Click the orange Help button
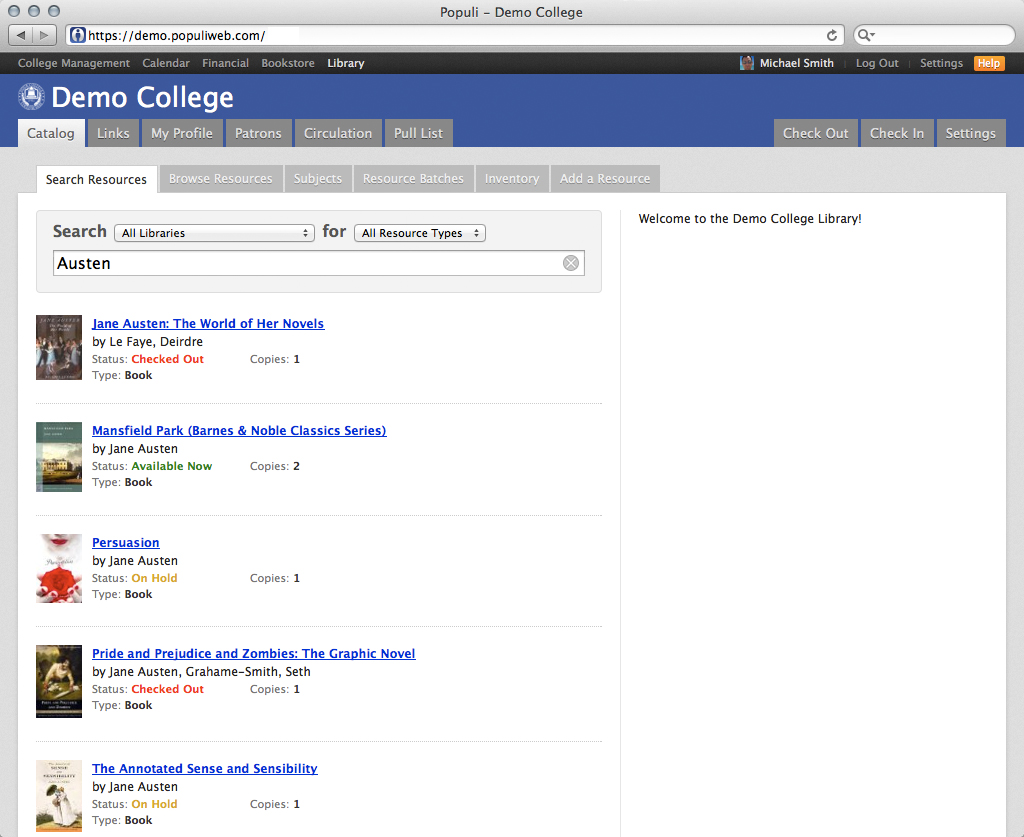 click(x=989, y=63)
